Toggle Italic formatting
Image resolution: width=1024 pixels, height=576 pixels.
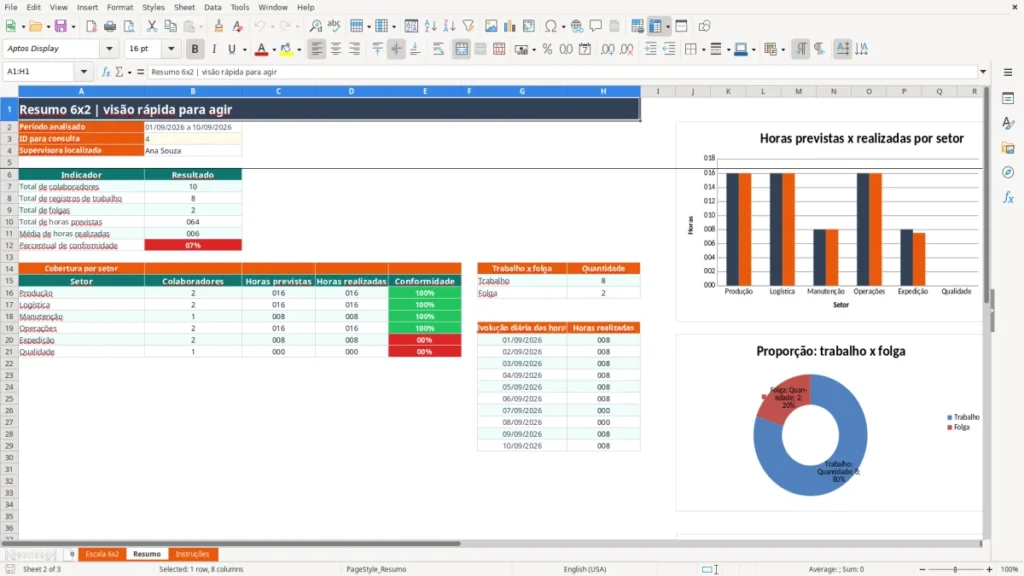tap(214, 49)
